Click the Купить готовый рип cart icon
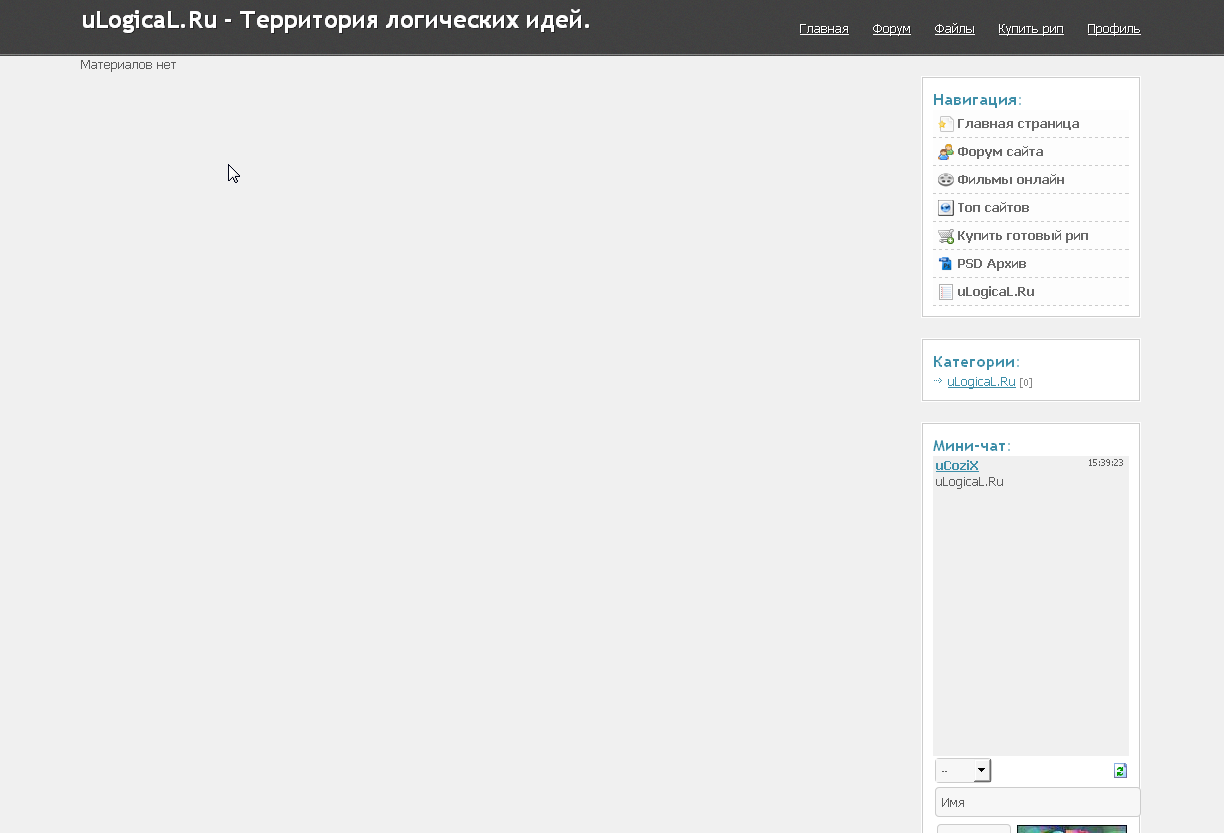Viewport: 1224px width, 833px height. pyautogui.click(x=945, y=236)
